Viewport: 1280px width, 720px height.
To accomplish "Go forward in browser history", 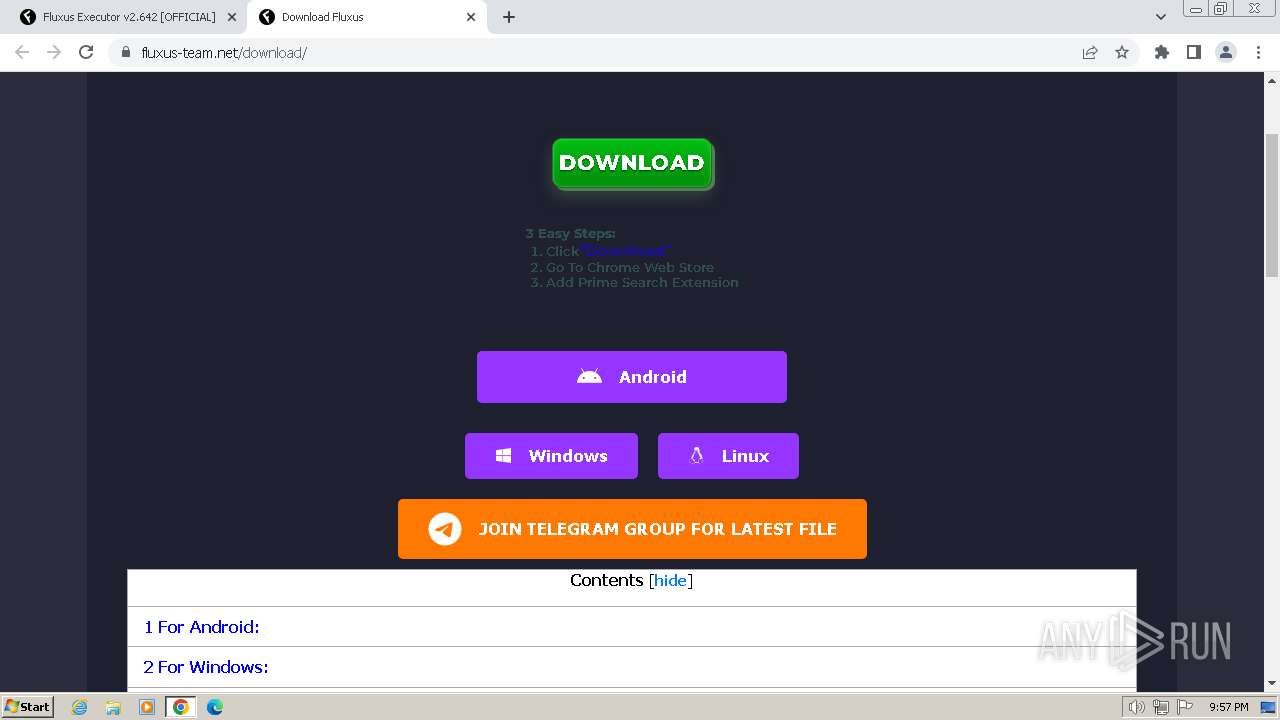I will [54, 52].
